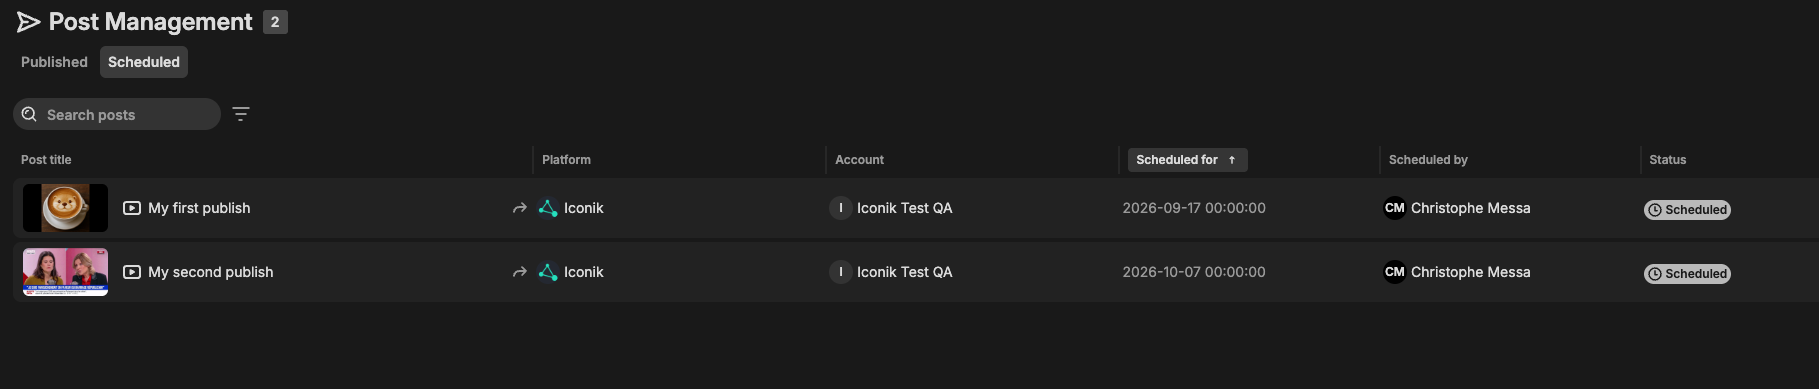Click Iconik platform logo in first row
Image resolution: width=1819 pixels, height=389 pixels.
pos(548,208)
